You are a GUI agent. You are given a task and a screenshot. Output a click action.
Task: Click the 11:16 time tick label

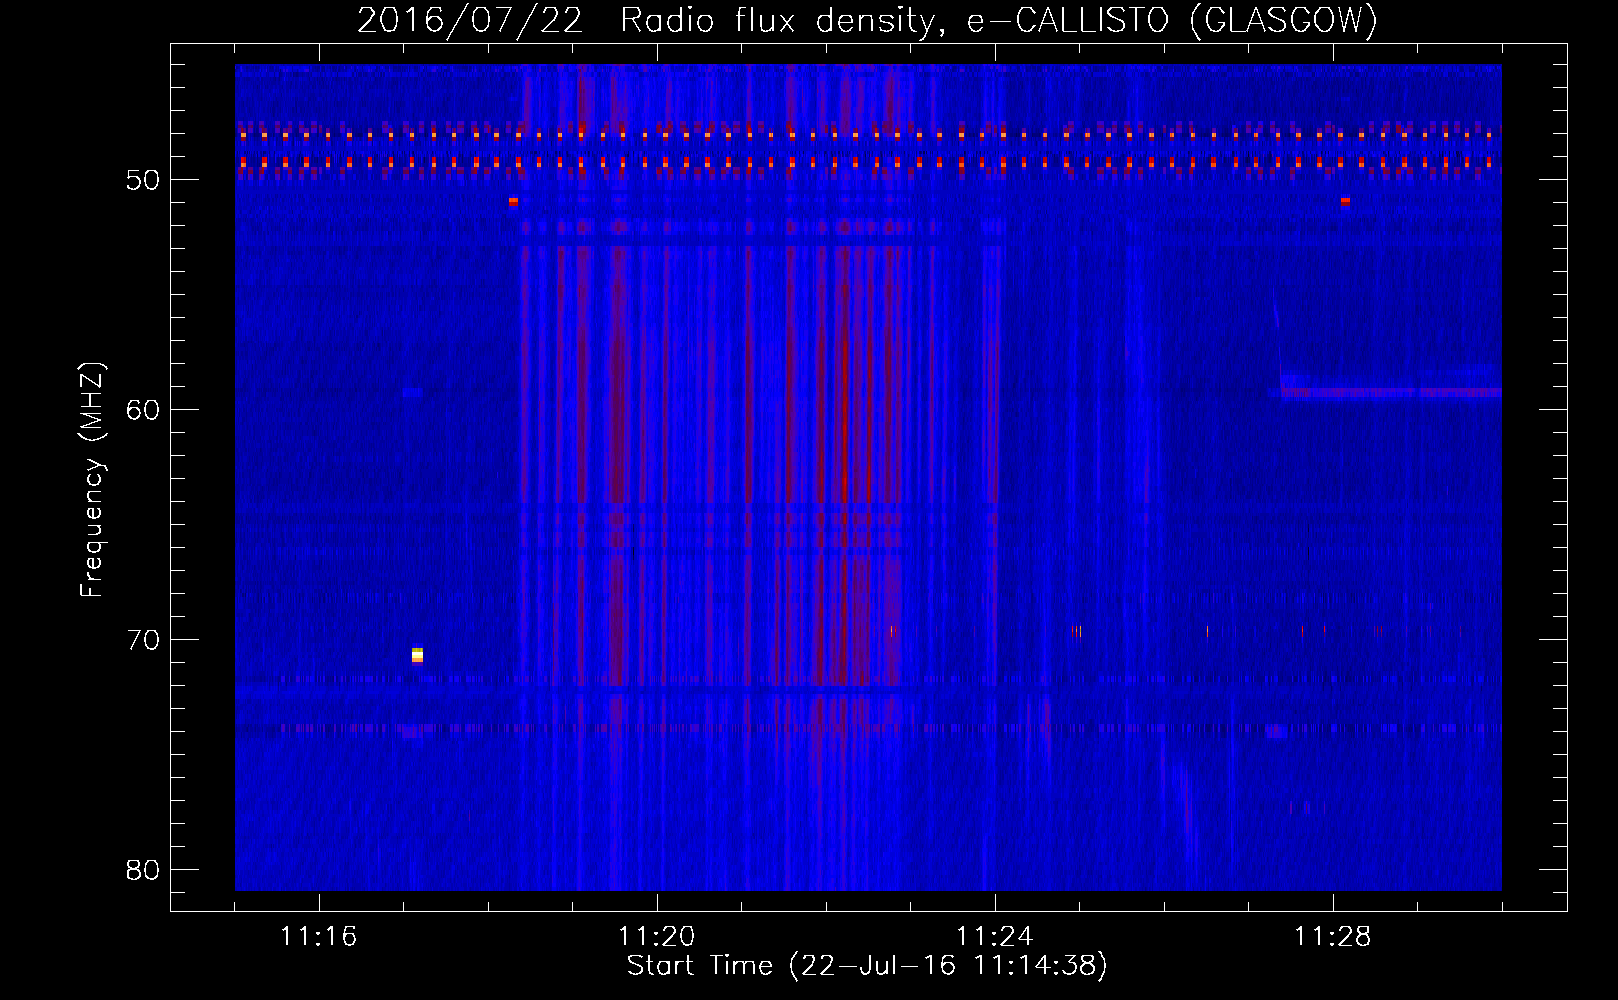click(319, 937)
